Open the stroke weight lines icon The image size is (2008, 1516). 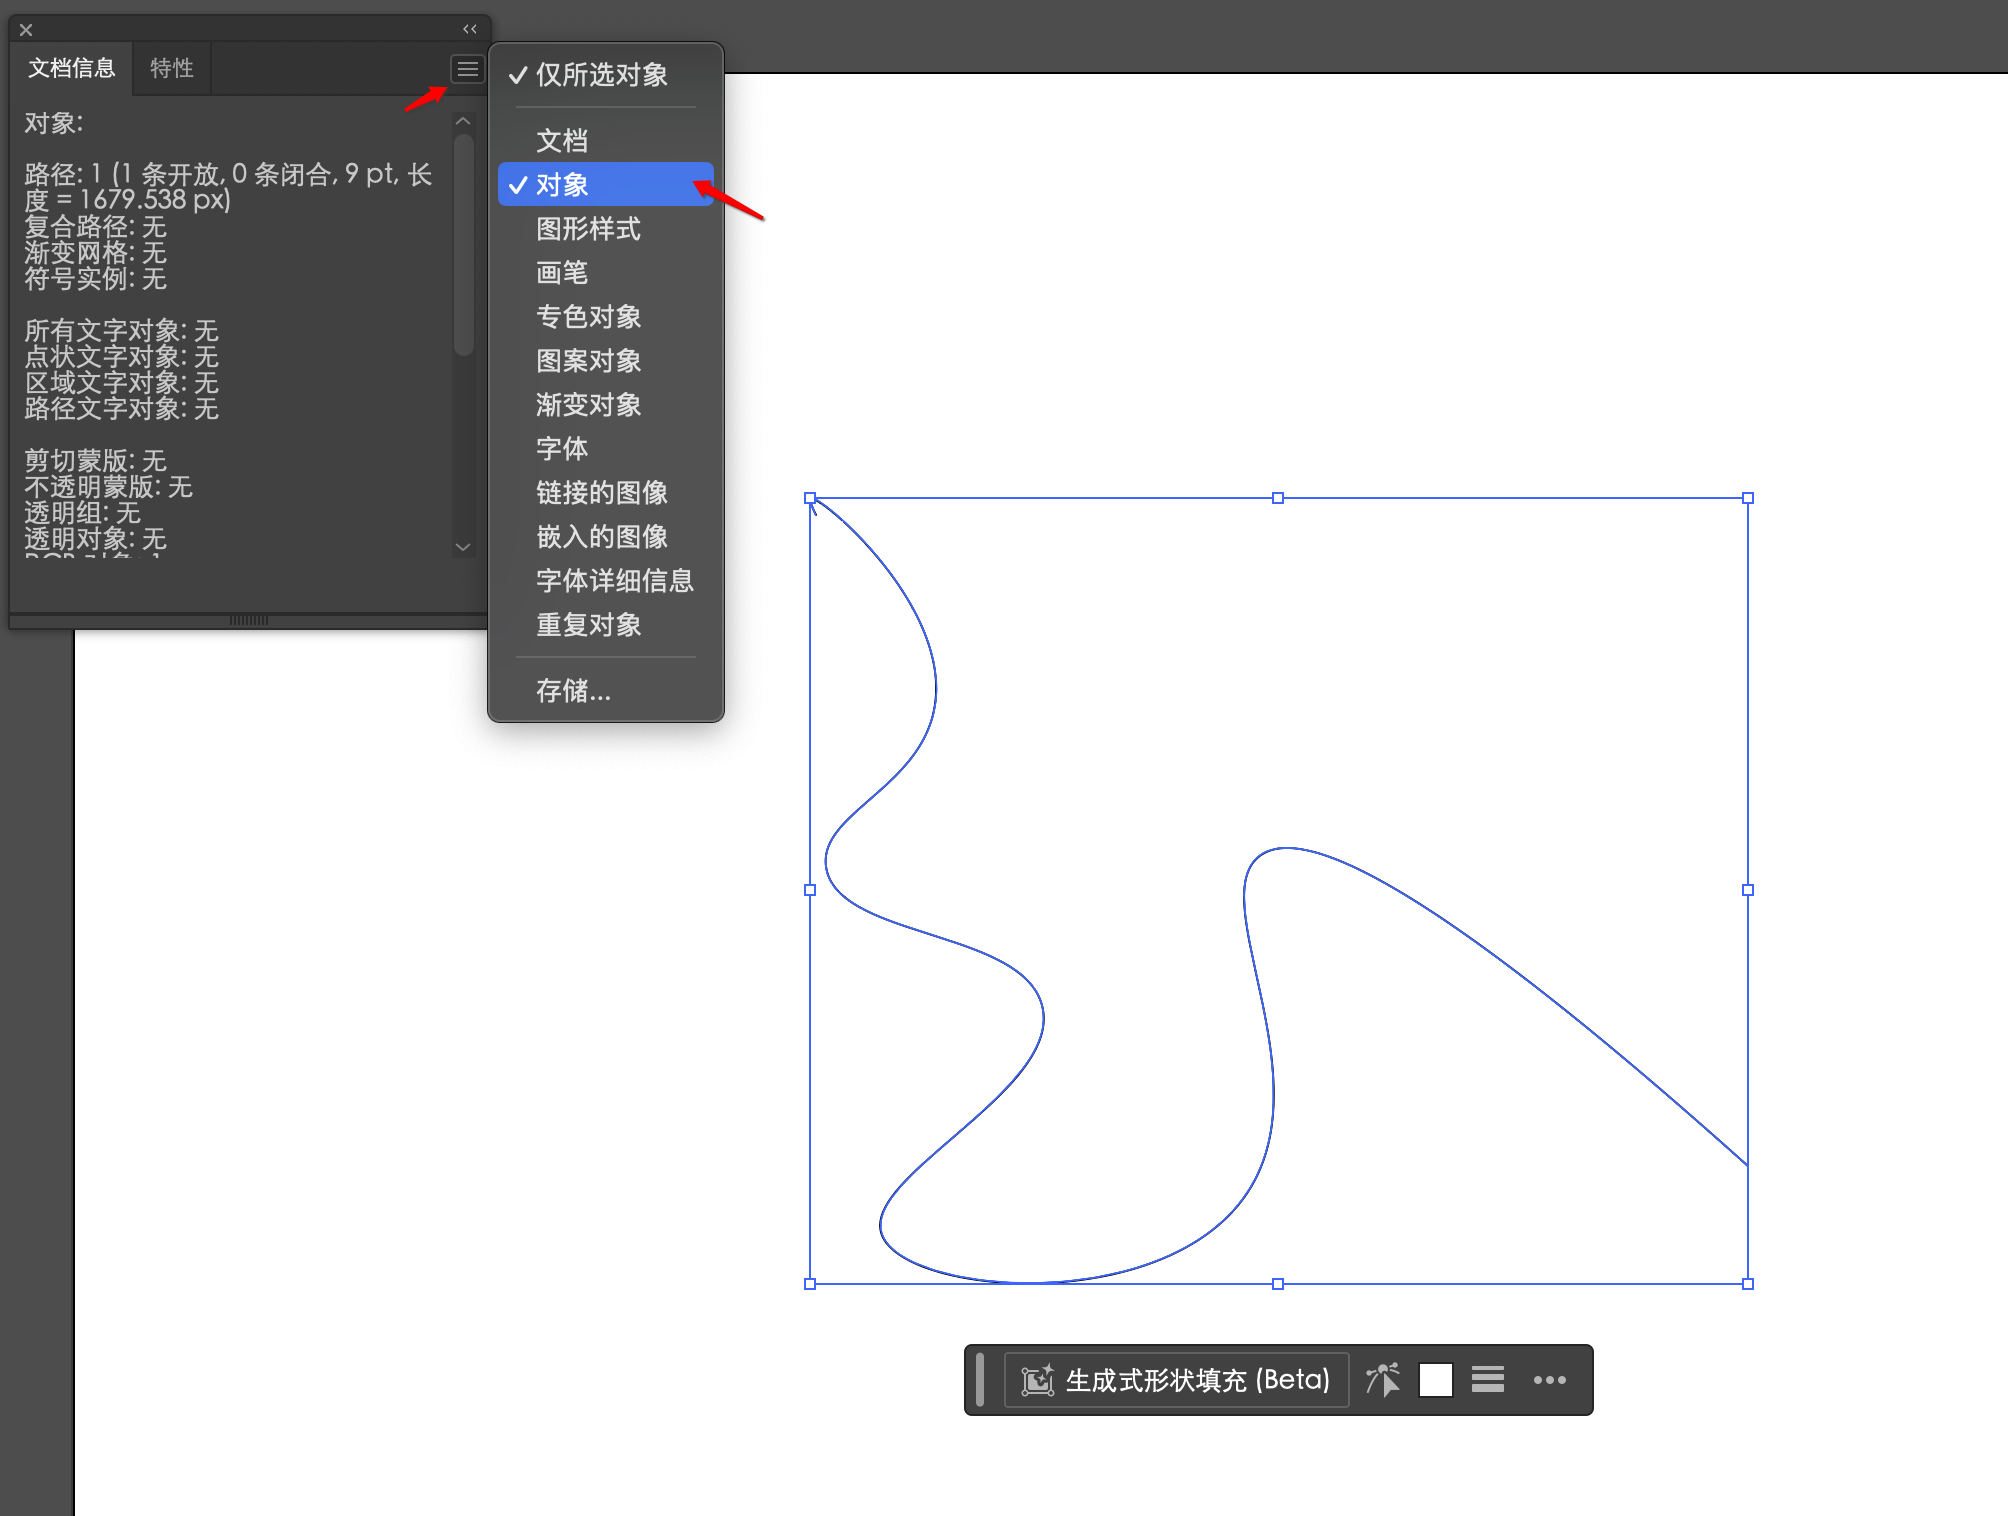pyautogui.click(x=1487, y=1380)
